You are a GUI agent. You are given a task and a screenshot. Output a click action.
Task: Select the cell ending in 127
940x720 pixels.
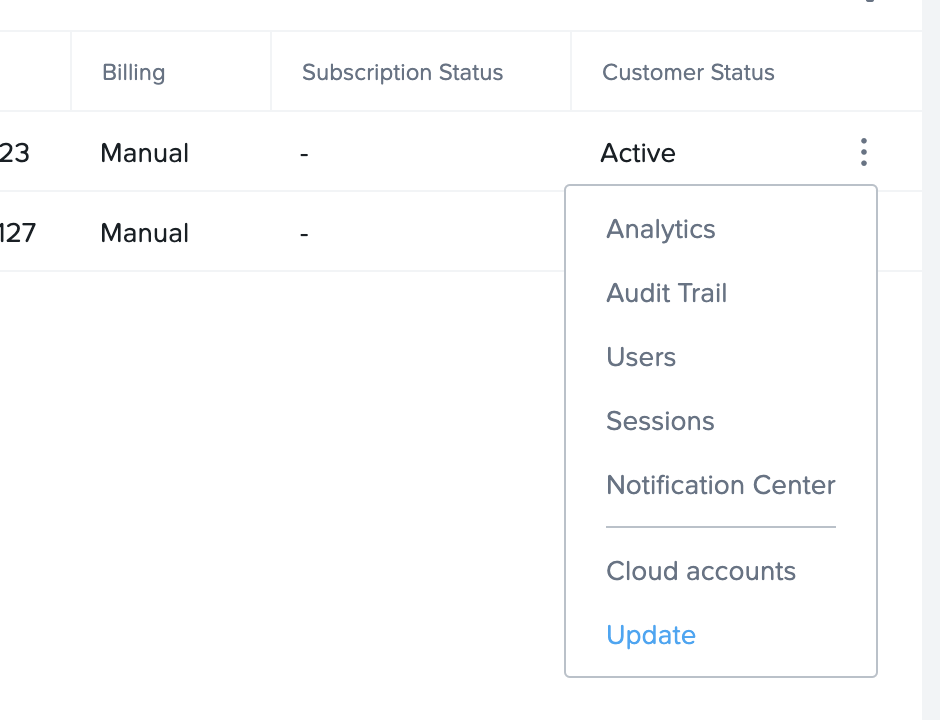point(18,233)
